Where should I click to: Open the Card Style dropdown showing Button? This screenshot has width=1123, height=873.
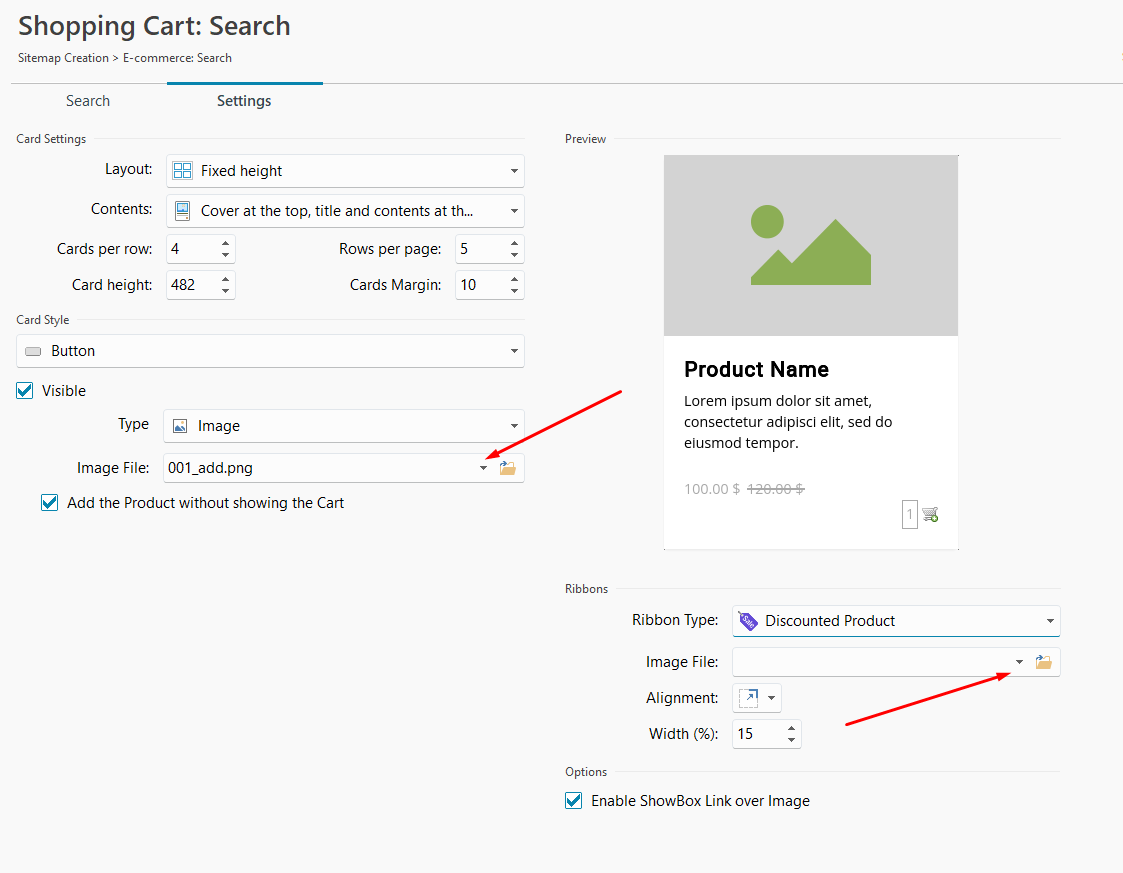[270, 351]
